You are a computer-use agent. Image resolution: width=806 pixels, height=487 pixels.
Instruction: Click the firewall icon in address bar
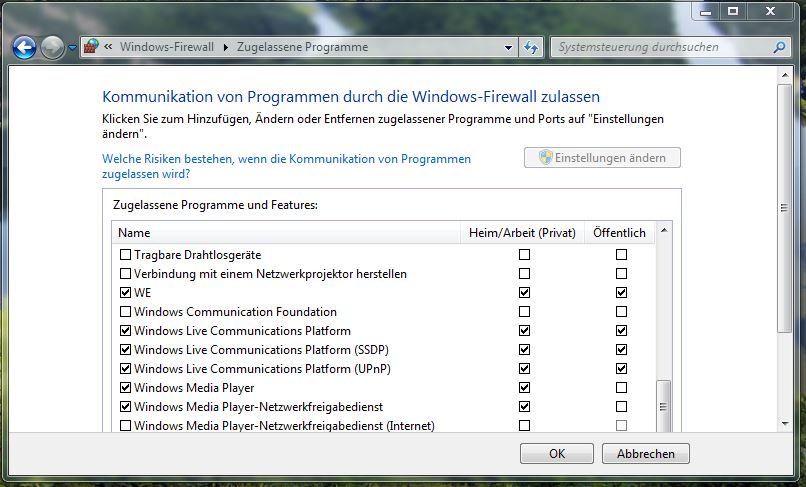91,47
